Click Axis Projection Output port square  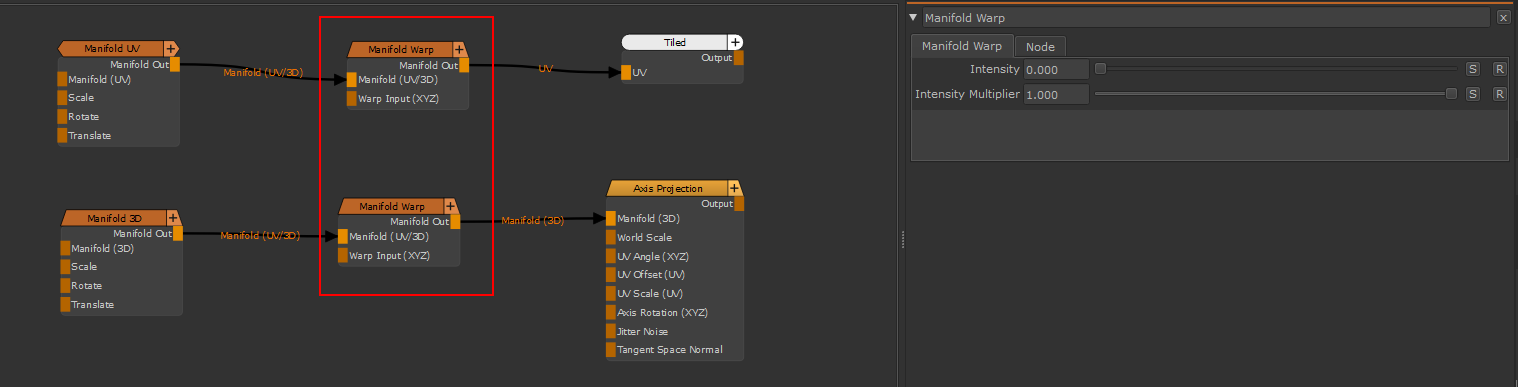click(739, 204)
